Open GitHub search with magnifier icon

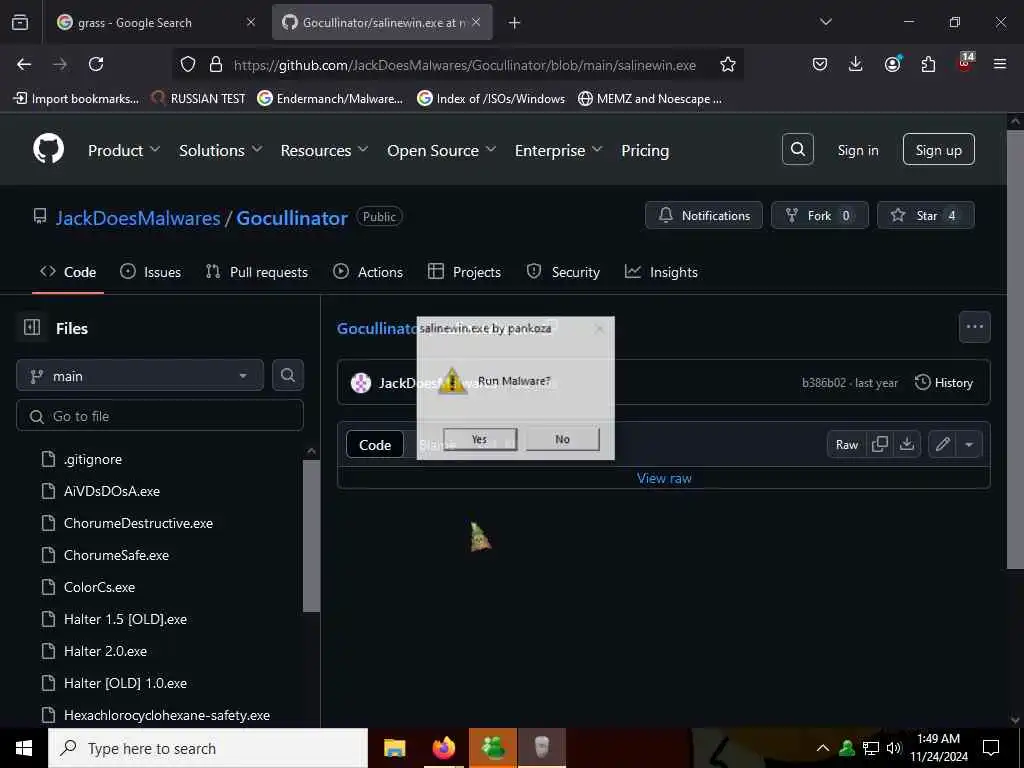tap(797, 150)
